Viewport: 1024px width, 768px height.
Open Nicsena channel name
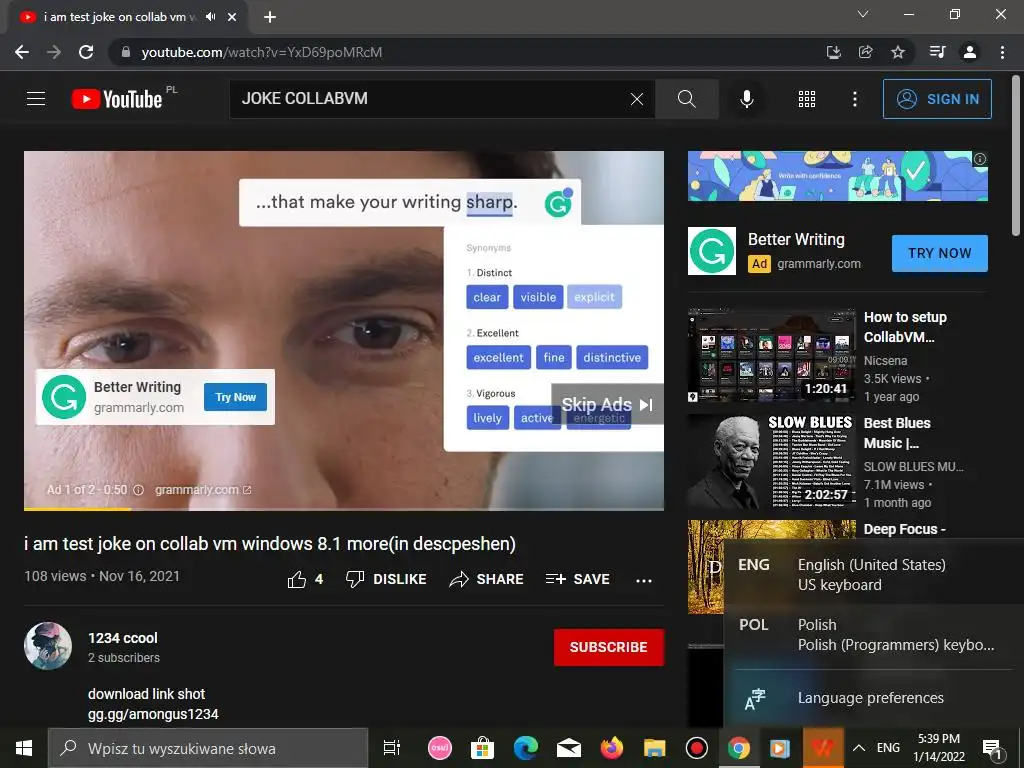pos(885,360)
